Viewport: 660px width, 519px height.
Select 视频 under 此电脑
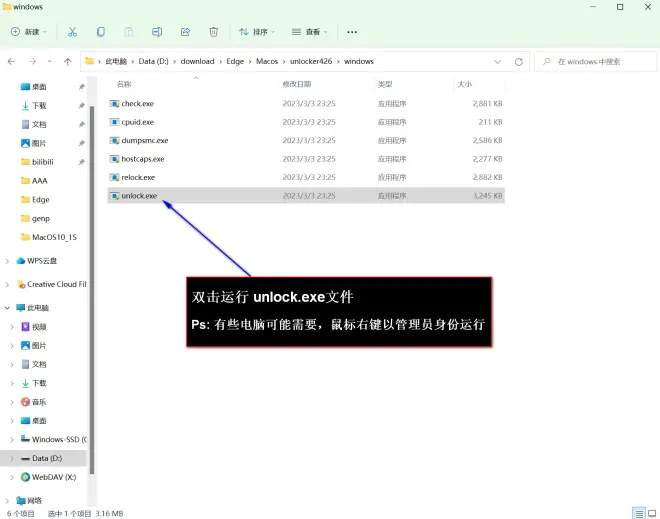(39, 327)
